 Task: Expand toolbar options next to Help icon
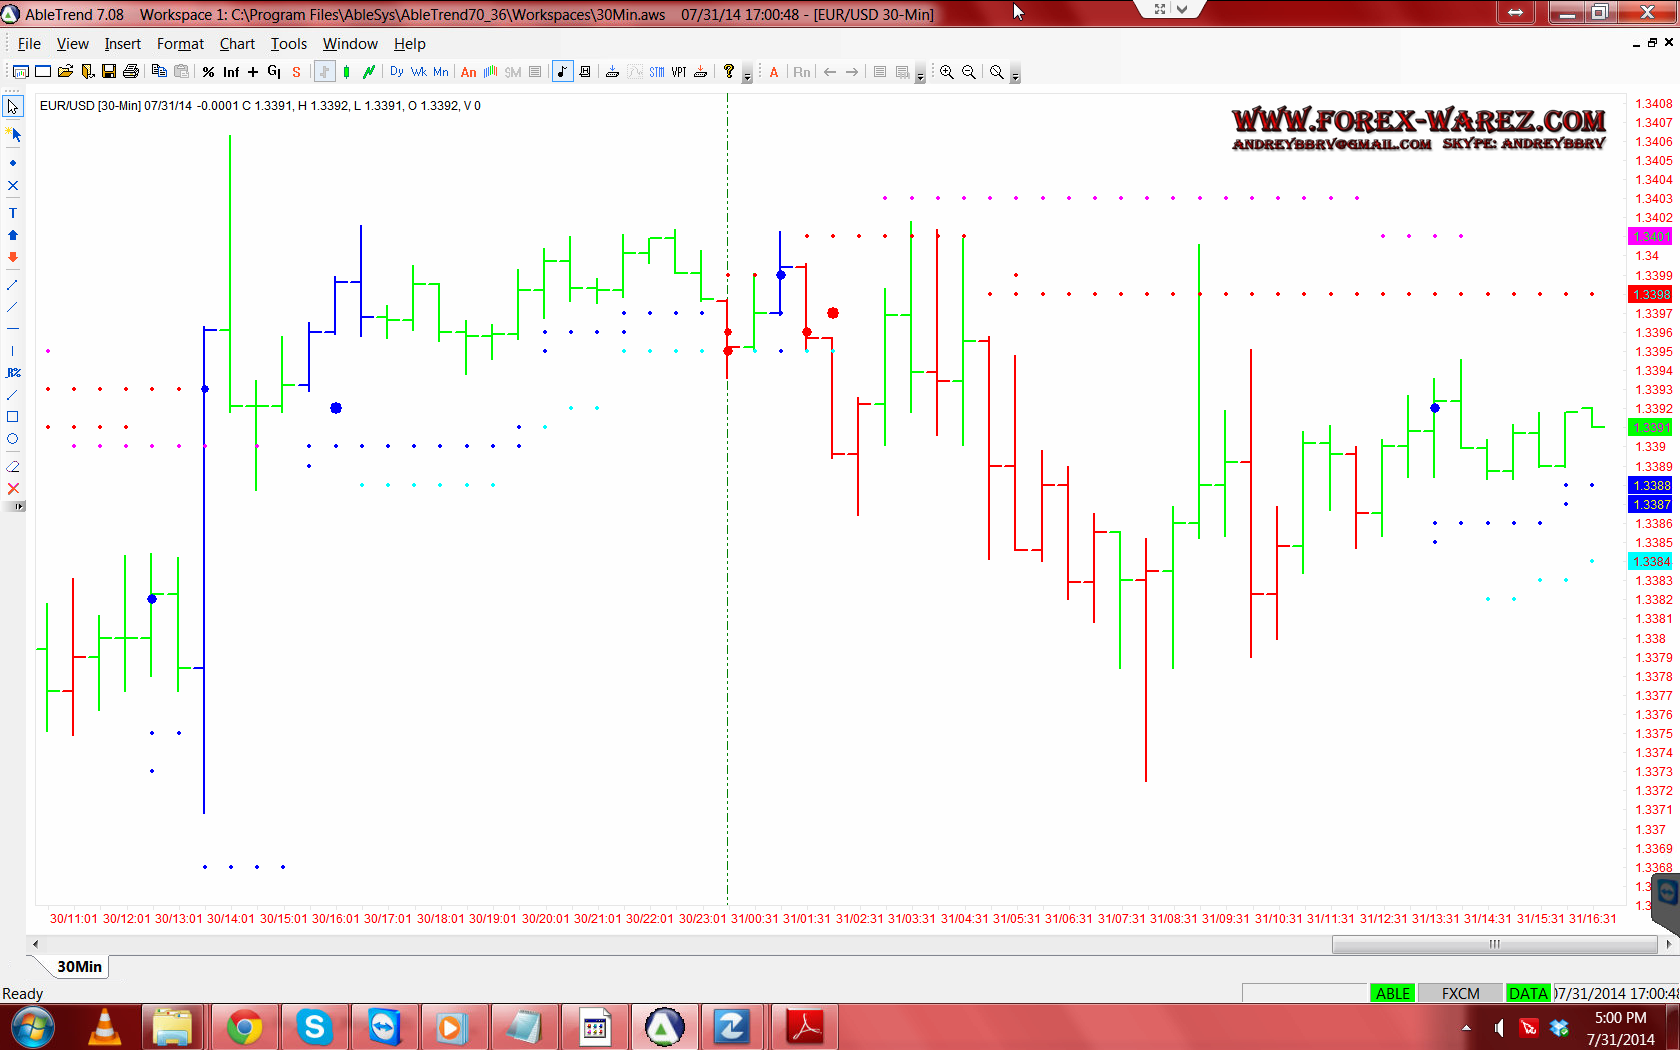tap(747, 76)
